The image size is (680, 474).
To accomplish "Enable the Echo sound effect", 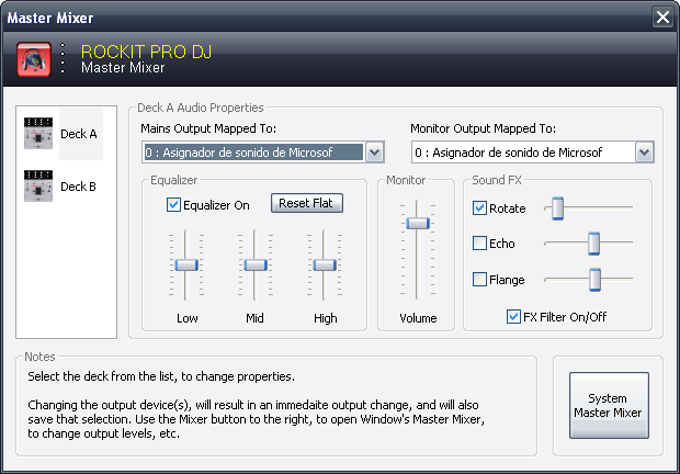I will pyautogui.click(x=479, y=243).
